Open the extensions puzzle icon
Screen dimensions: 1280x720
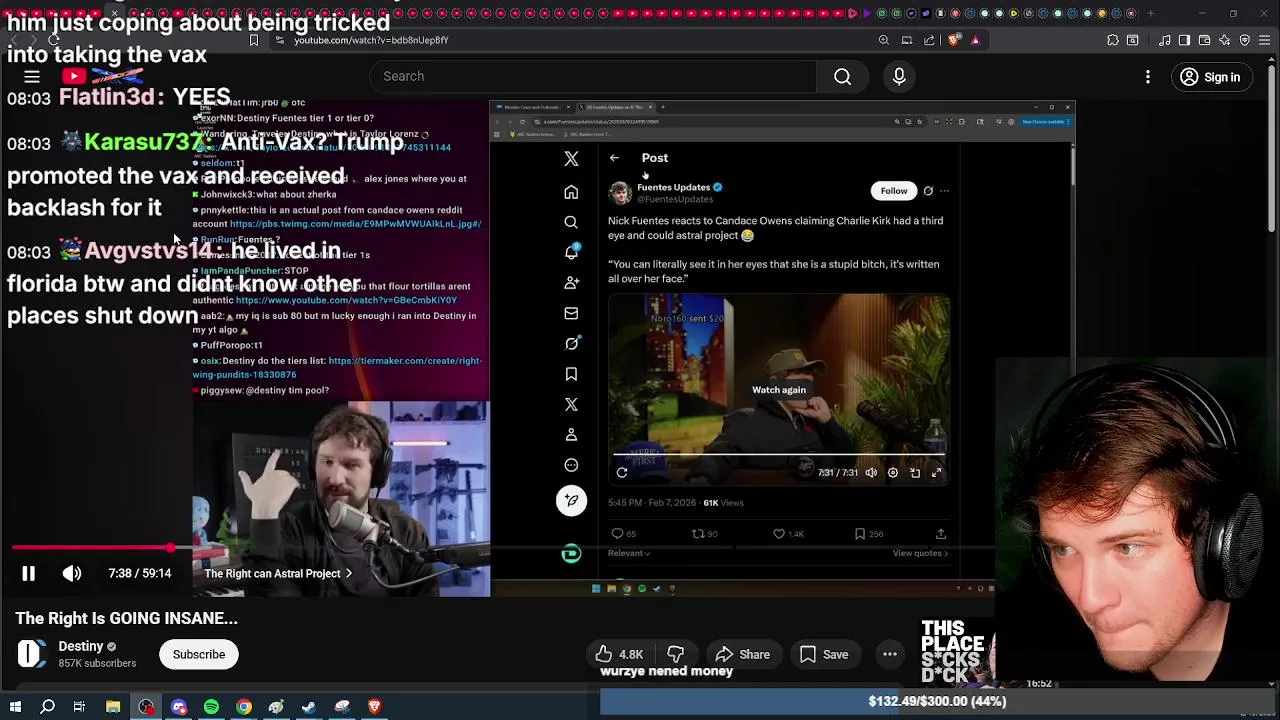[x=1113, y=40]
